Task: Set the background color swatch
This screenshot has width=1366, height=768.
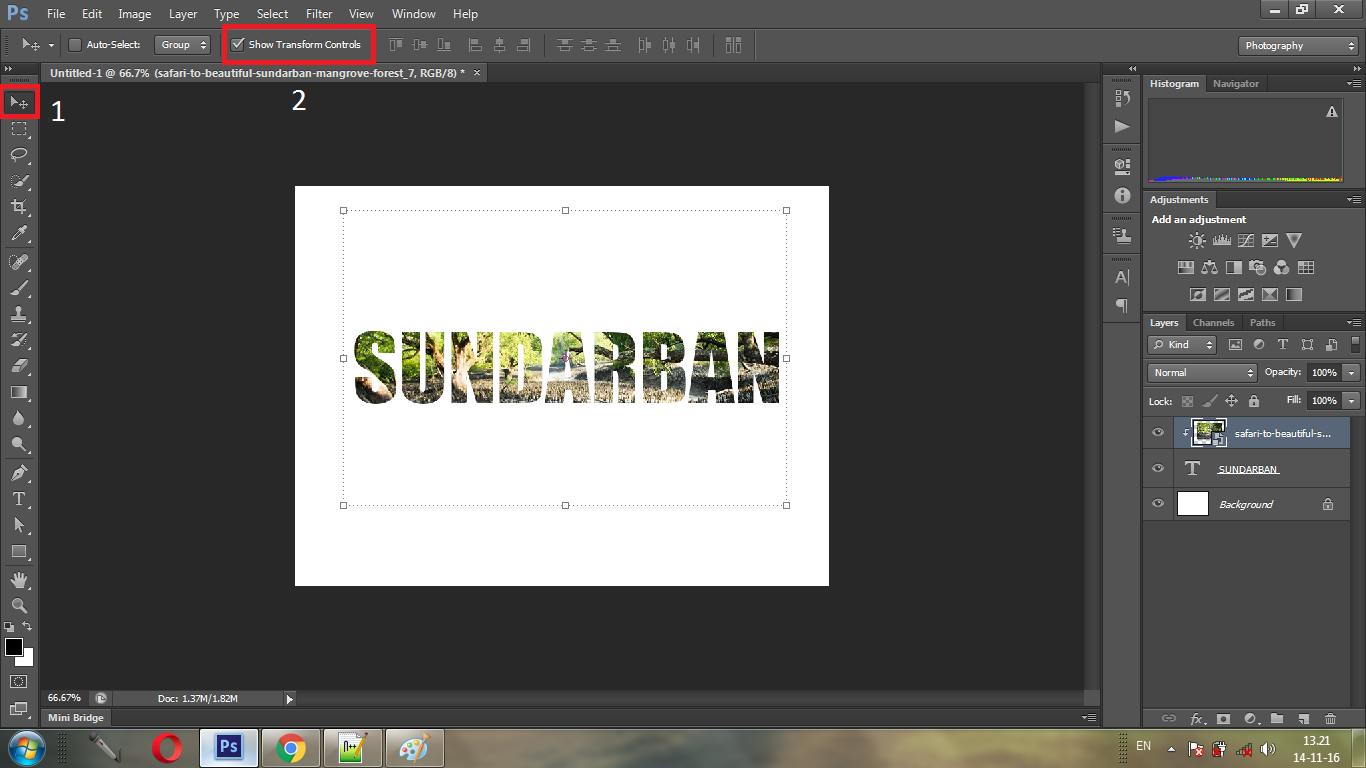Action: tap(25, 658)
